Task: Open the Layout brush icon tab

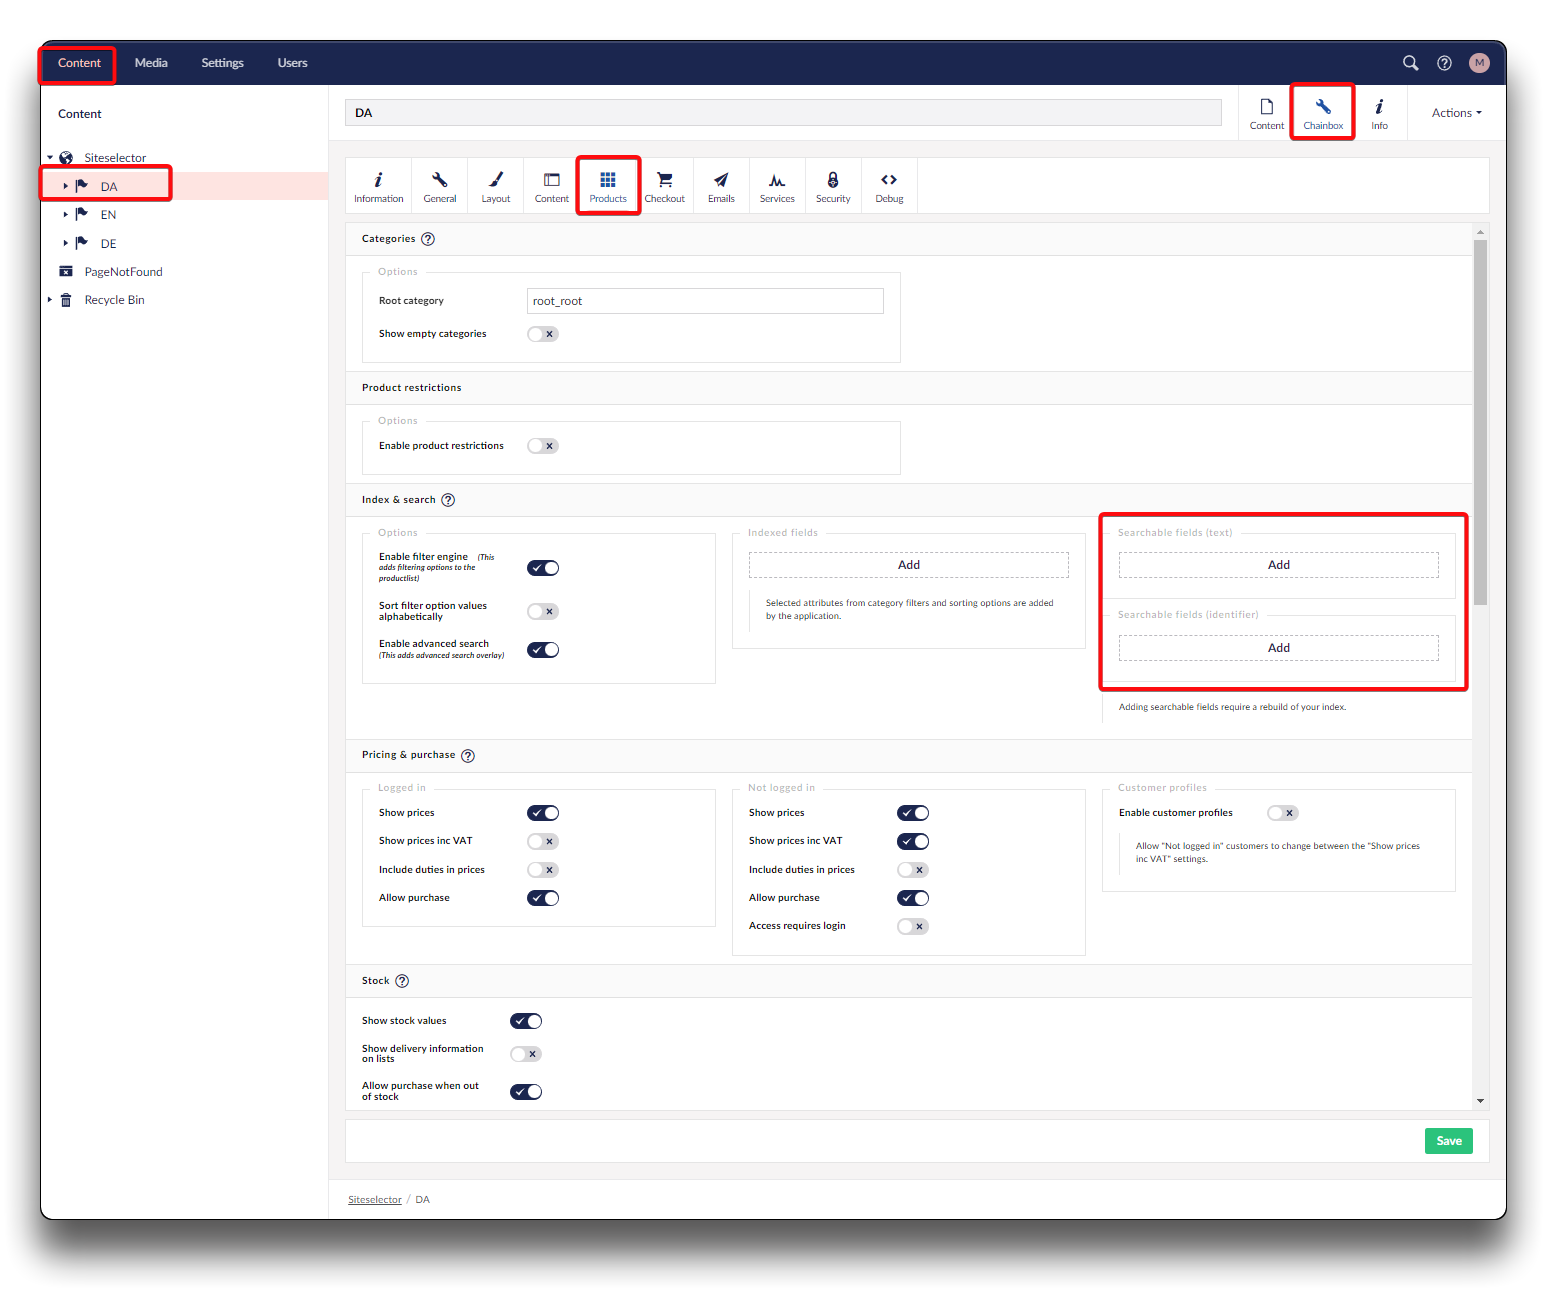Action: pyautogui.click(x=496, y=186)
